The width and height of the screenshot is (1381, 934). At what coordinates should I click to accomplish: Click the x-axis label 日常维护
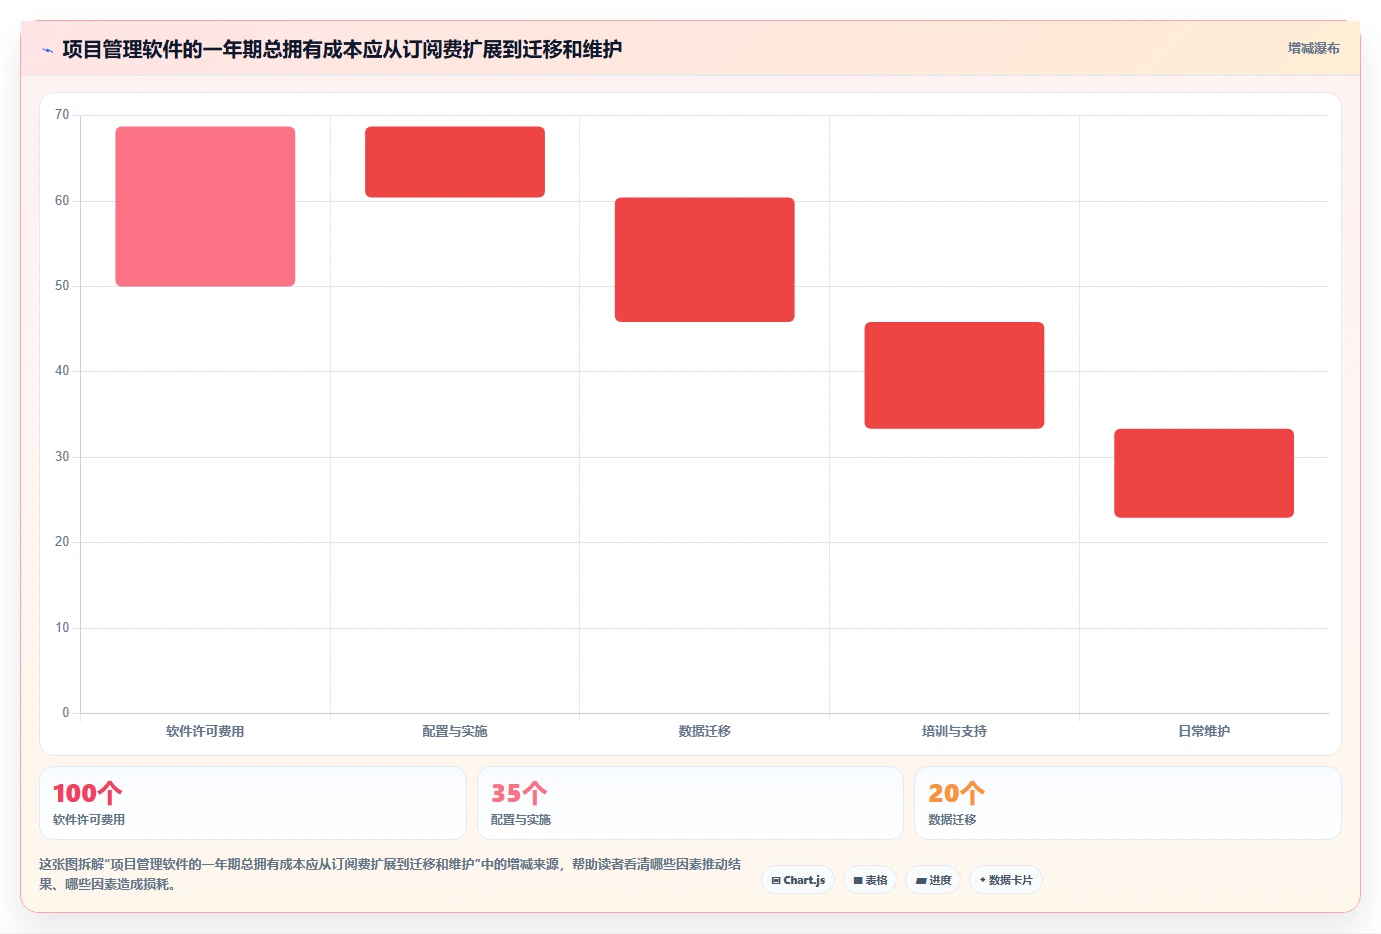tap(1204, 731)
